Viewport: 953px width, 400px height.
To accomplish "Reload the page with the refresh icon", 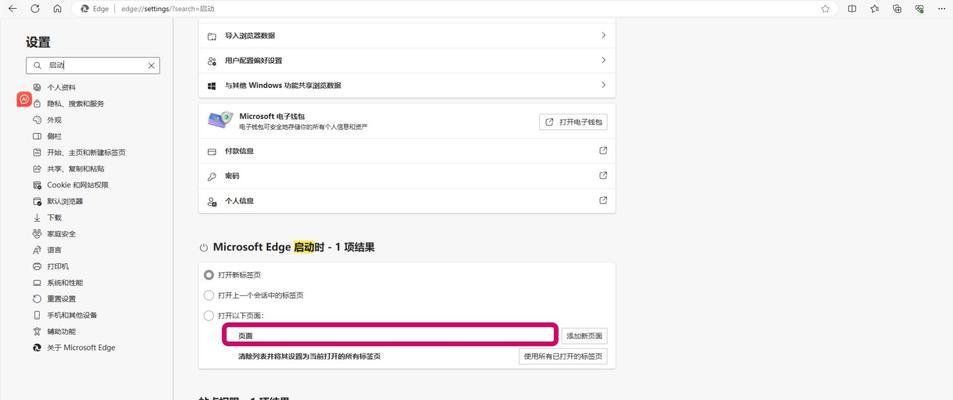I will 35,9.
